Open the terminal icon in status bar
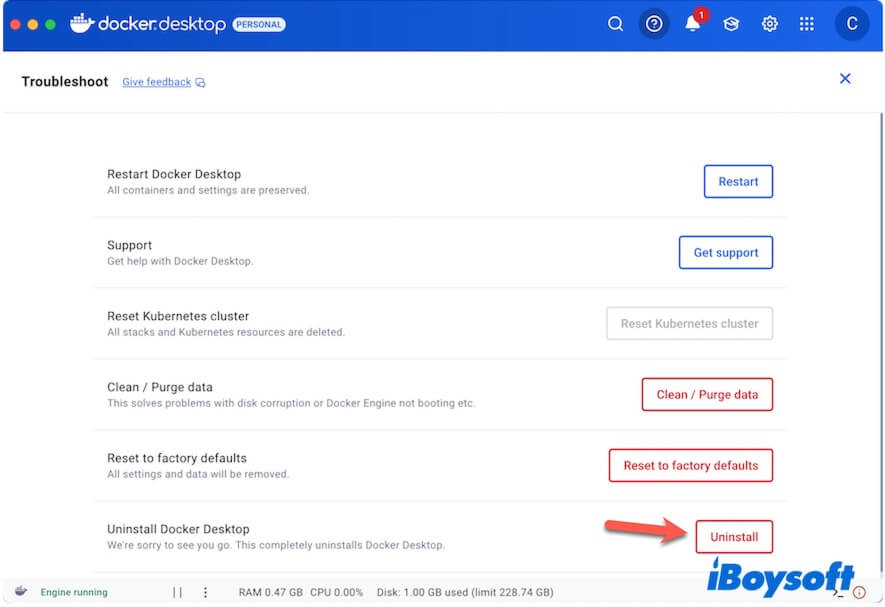The width and height of the screenshot is (885, 607). (x=838, y=593)
